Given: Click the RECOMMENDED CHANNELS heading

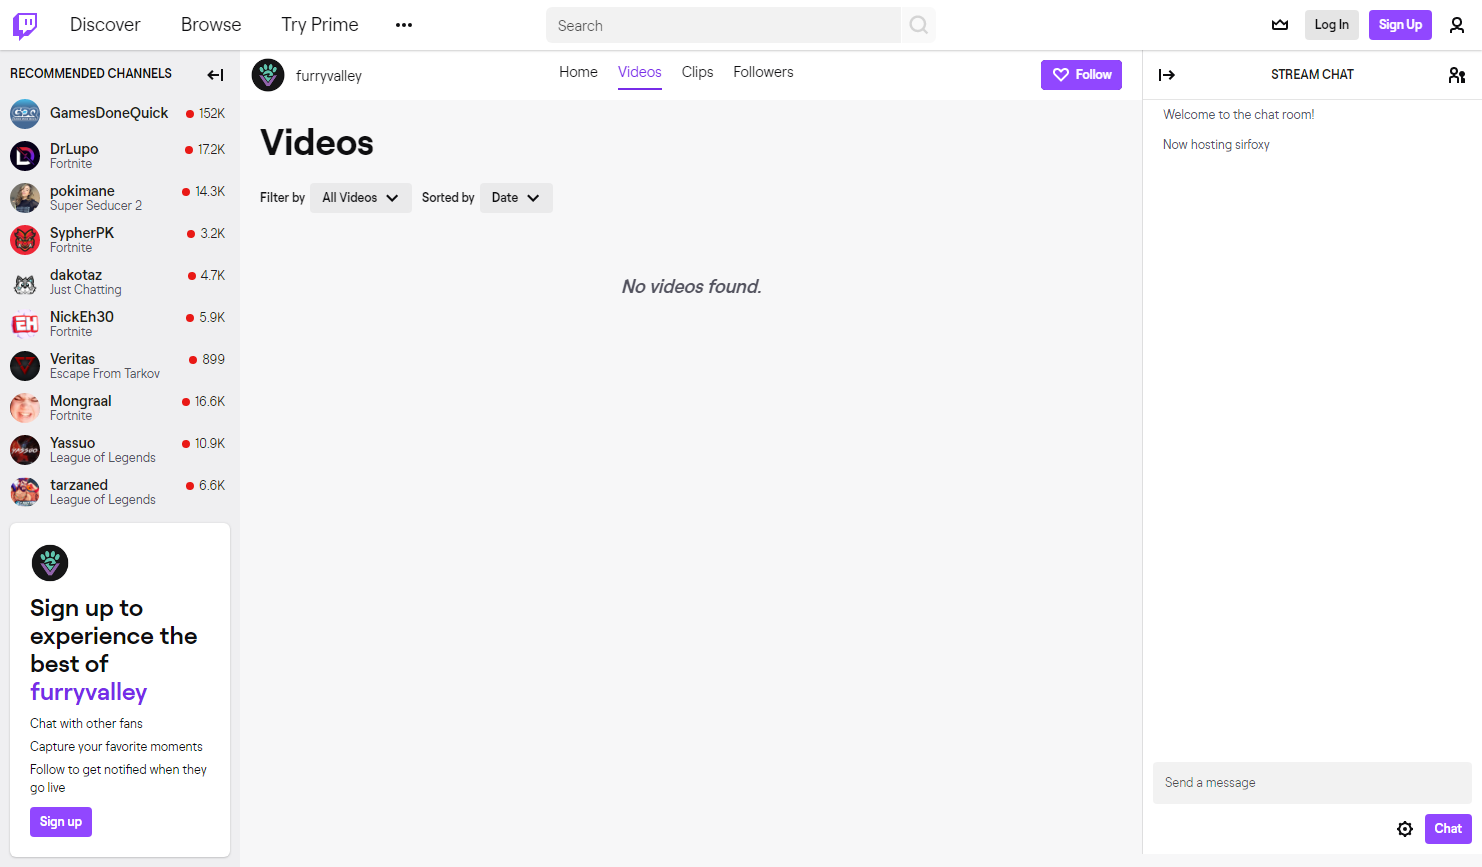Looking at the screenshot, I should coord(91,74).
